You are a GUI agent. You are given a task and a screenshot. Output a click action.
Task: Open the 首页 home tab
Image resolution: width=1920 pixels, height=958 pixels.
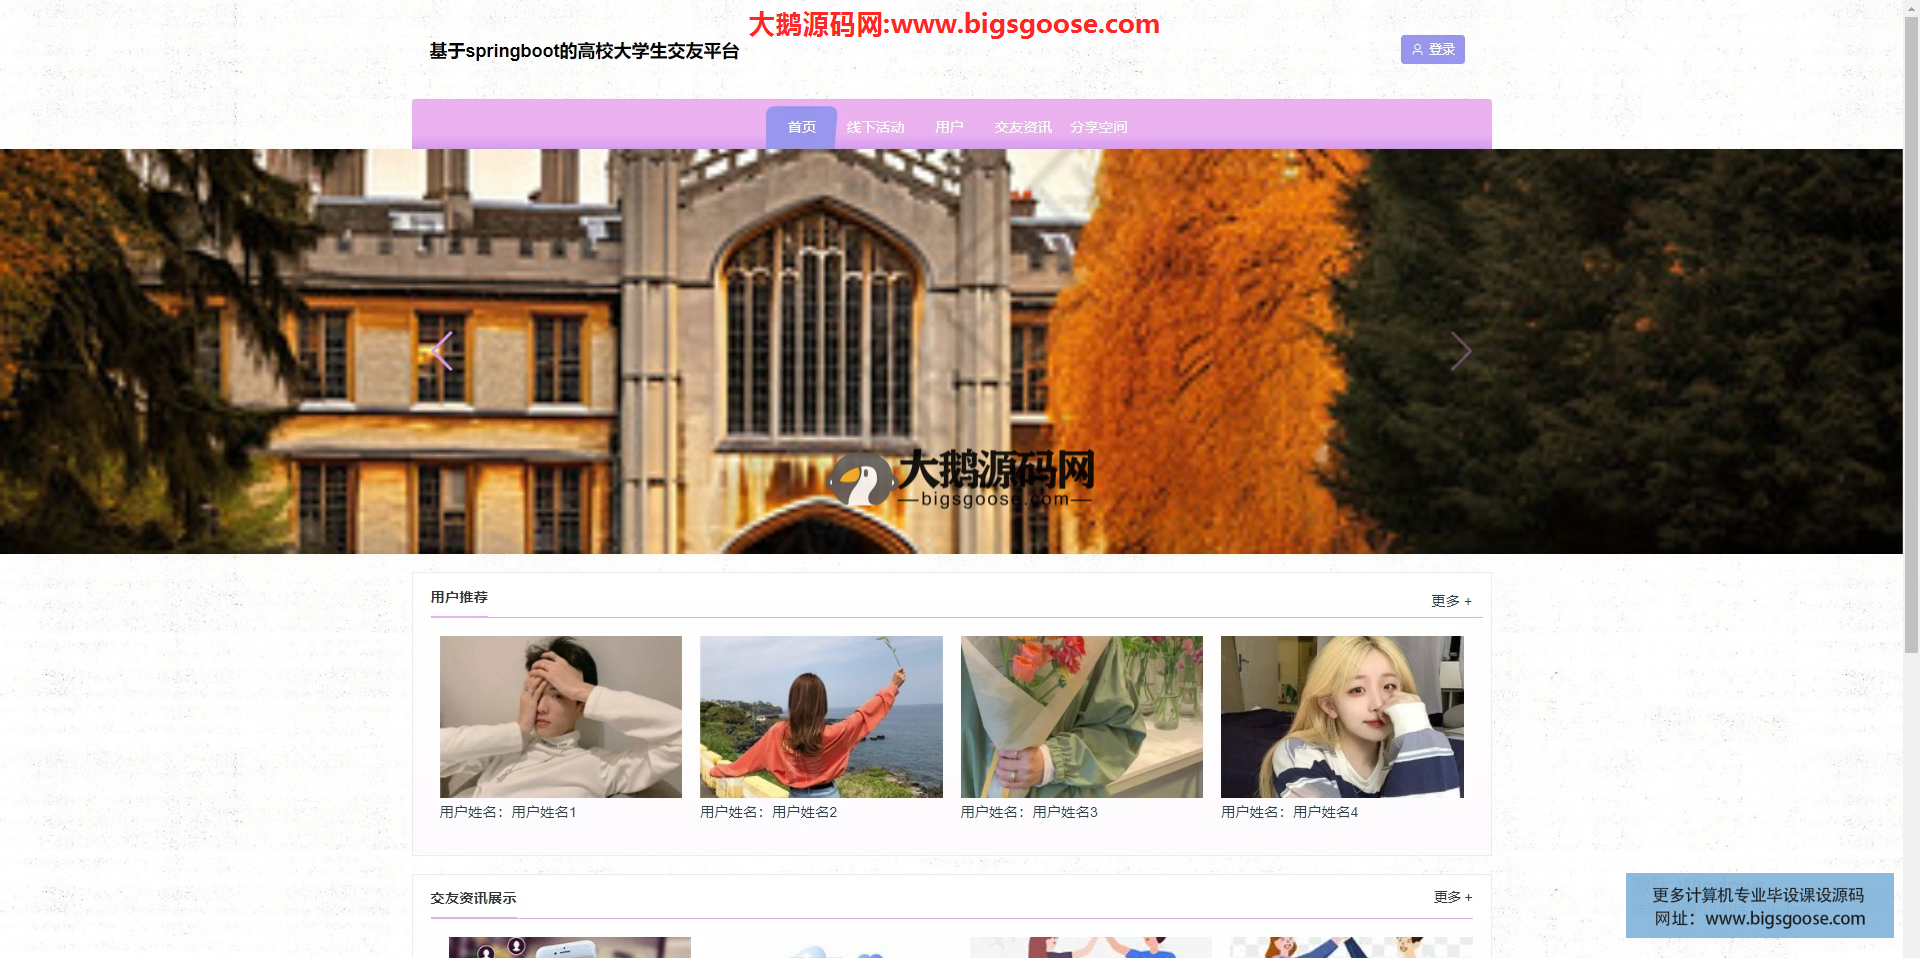click(x=801, y=127)
